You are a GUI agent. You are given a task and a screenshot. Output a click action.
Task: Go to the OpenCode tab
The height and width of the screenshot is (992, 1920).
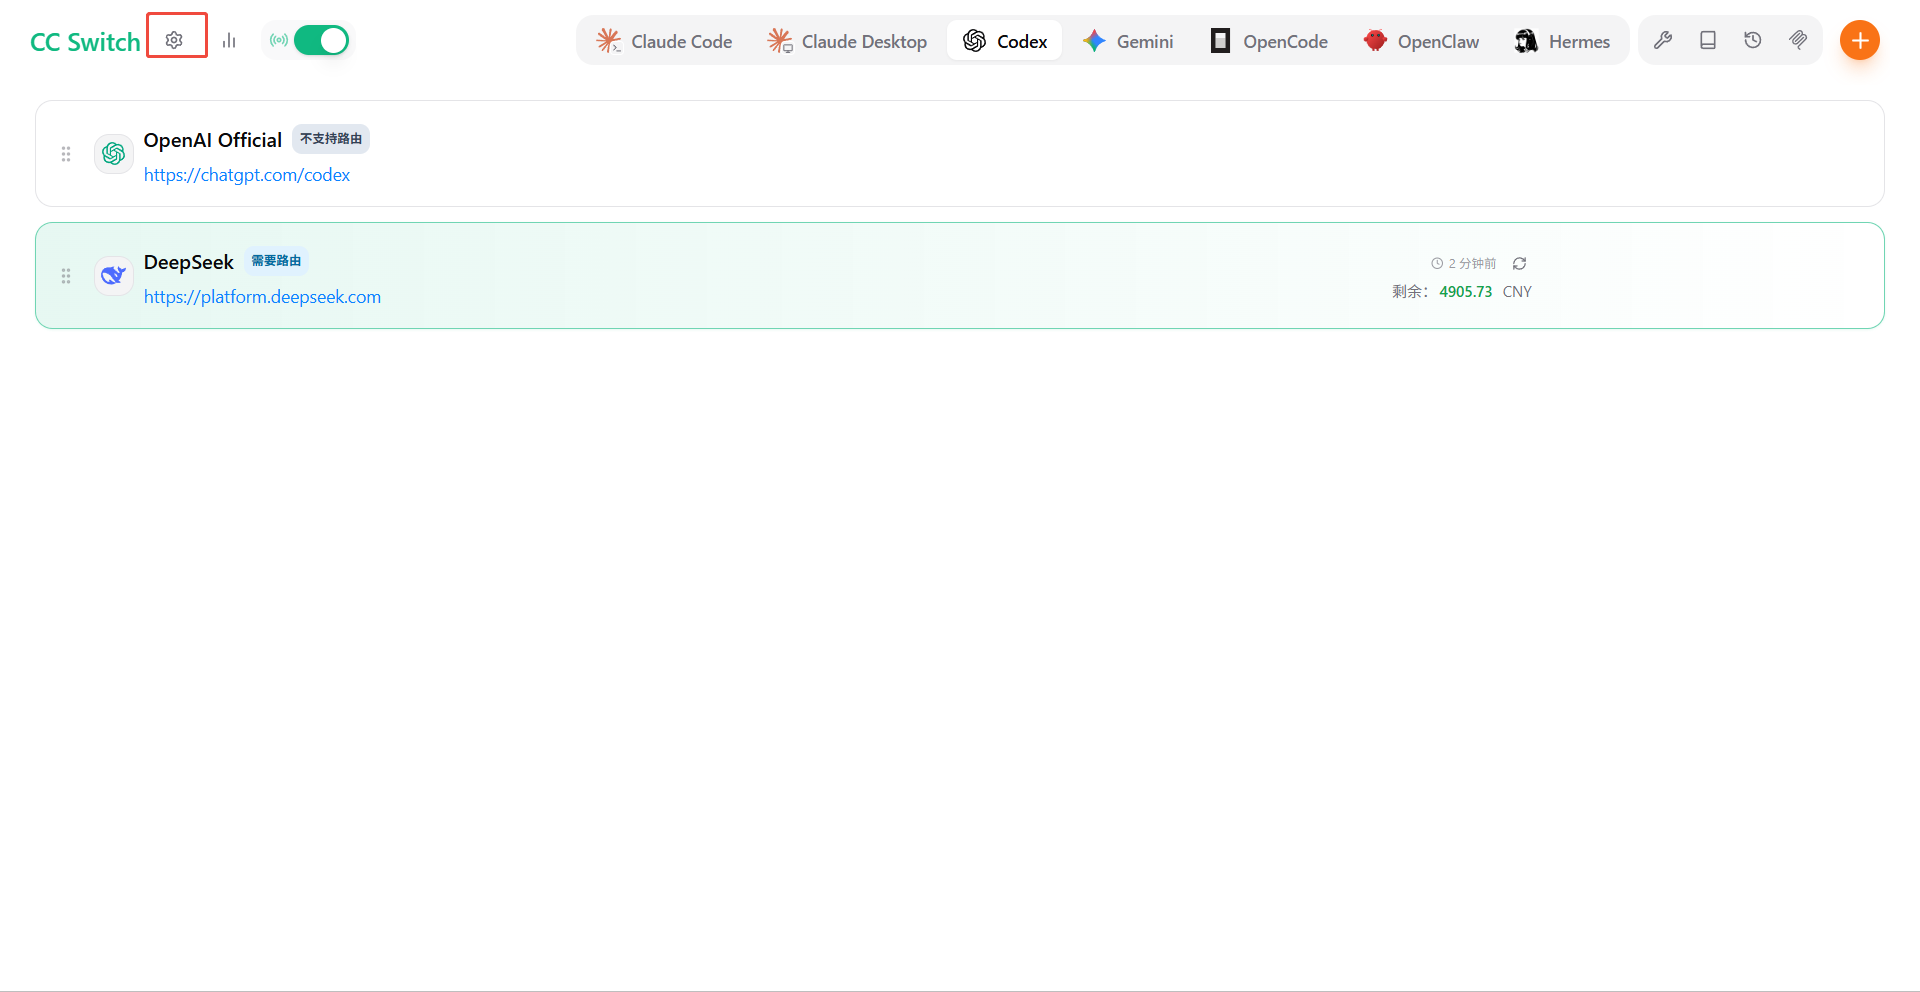point(1269,41)
